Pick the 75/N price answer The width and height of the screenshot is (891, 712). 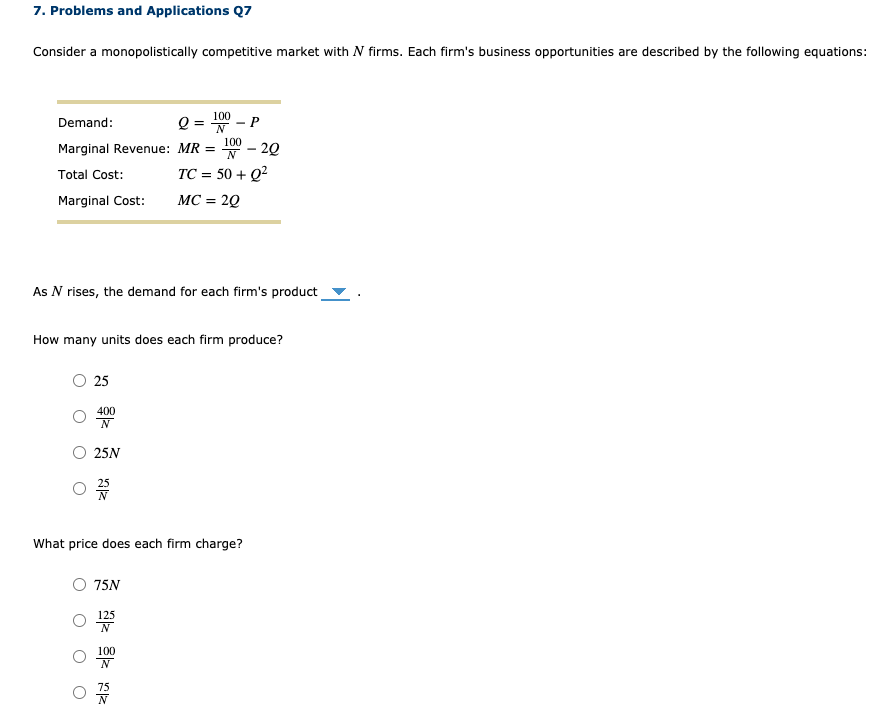coord(78,691)
